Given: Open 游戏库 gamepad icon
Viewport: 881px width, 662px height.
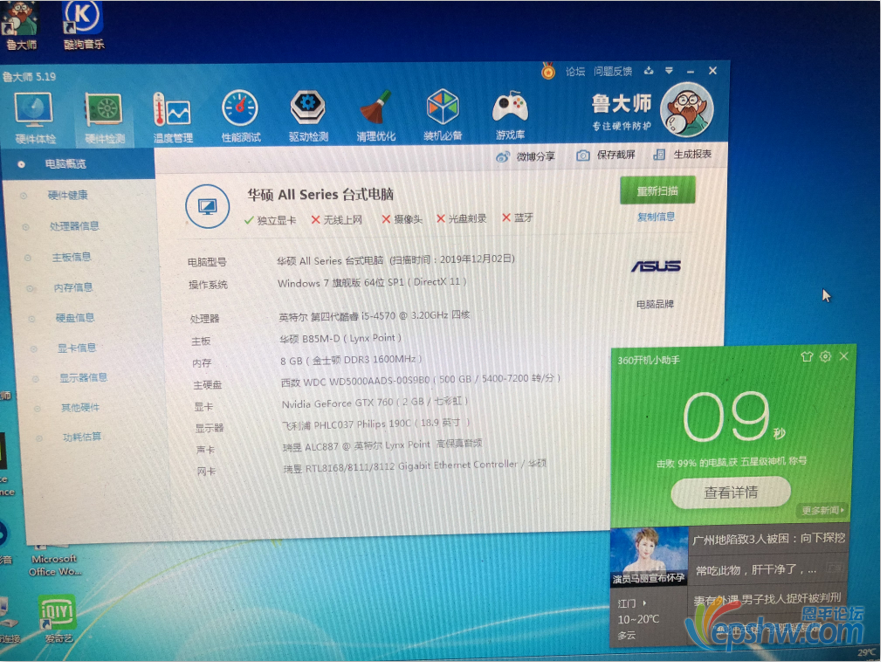Looking at the screenshot, I should click(510, 114).
